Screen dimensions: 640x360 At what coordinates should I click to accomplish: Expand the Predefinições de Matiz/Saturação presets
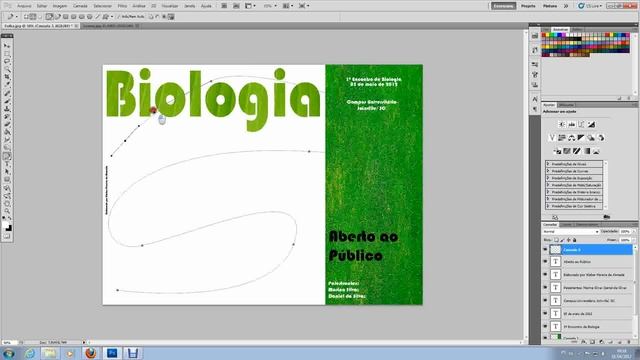tap(548, 185)
